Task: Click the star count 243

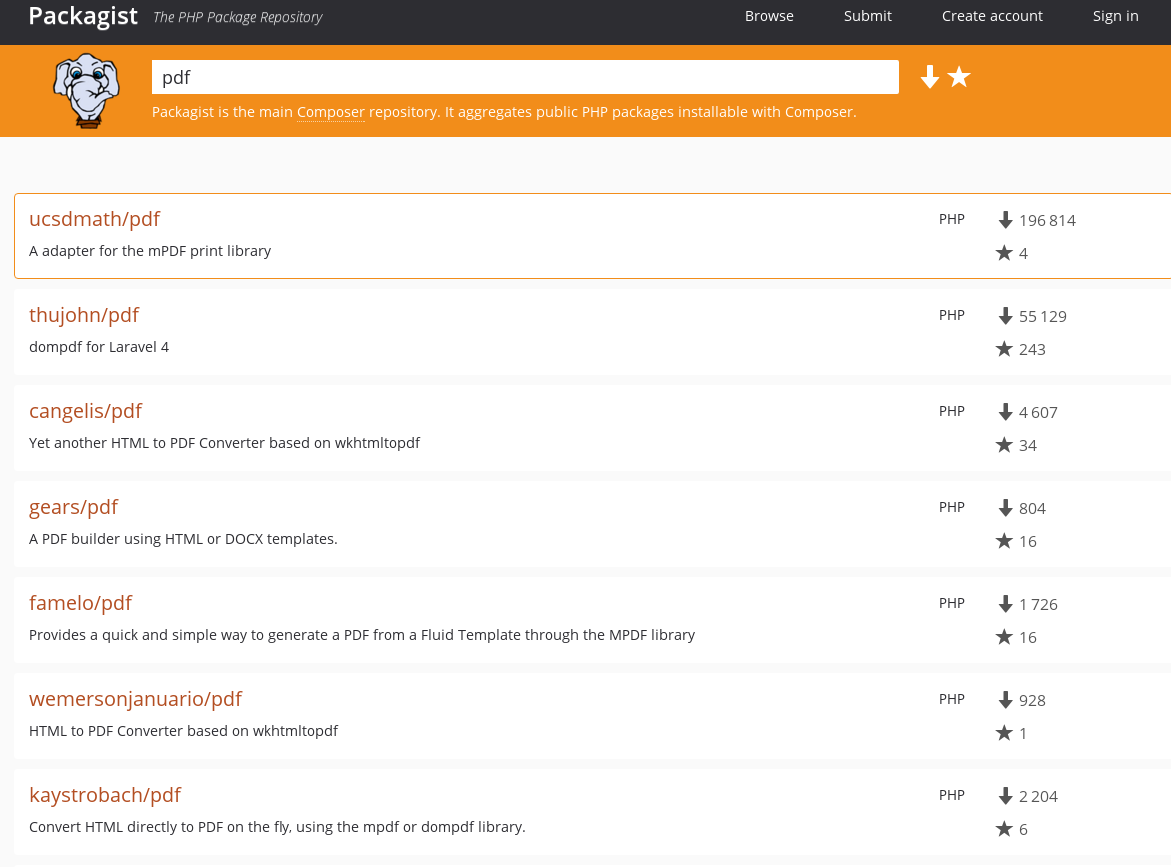Action: click(1032, 349)
